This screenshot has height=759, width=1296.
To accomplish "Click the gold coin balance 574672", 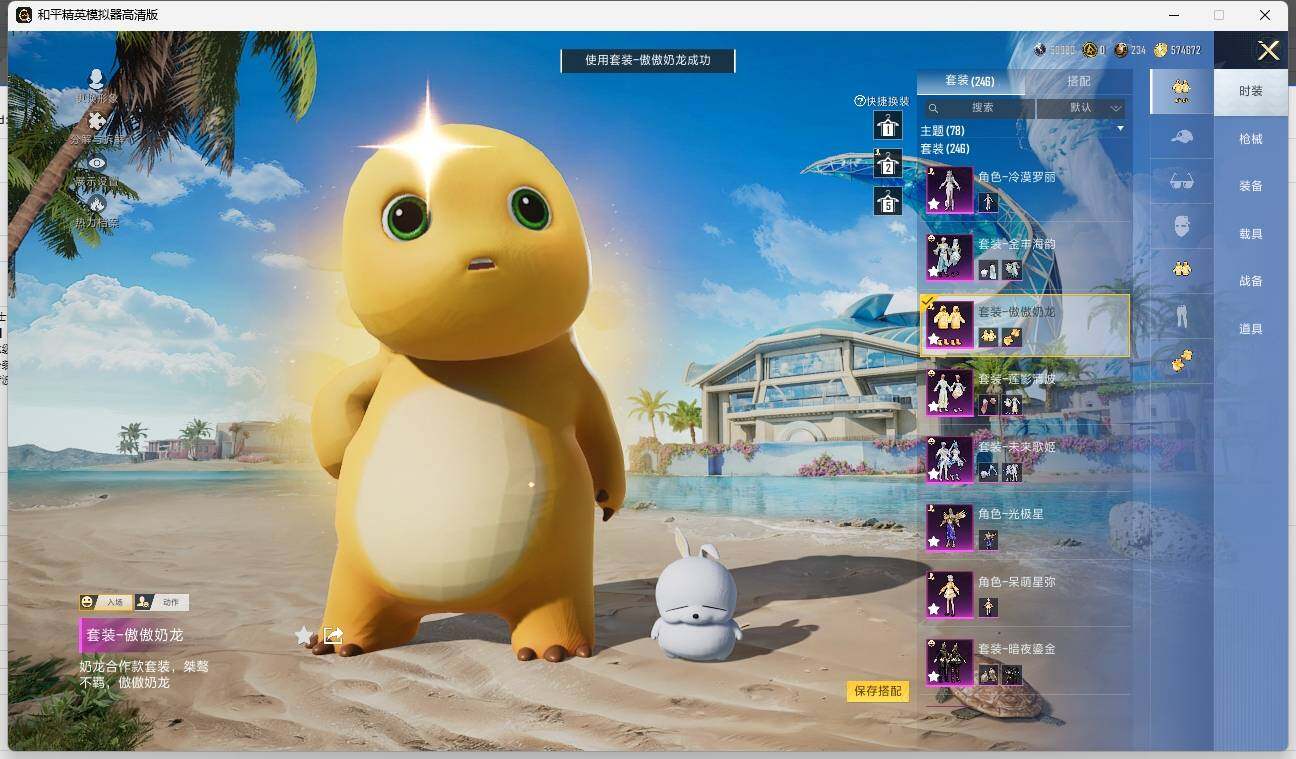I will coord(1177,50).
